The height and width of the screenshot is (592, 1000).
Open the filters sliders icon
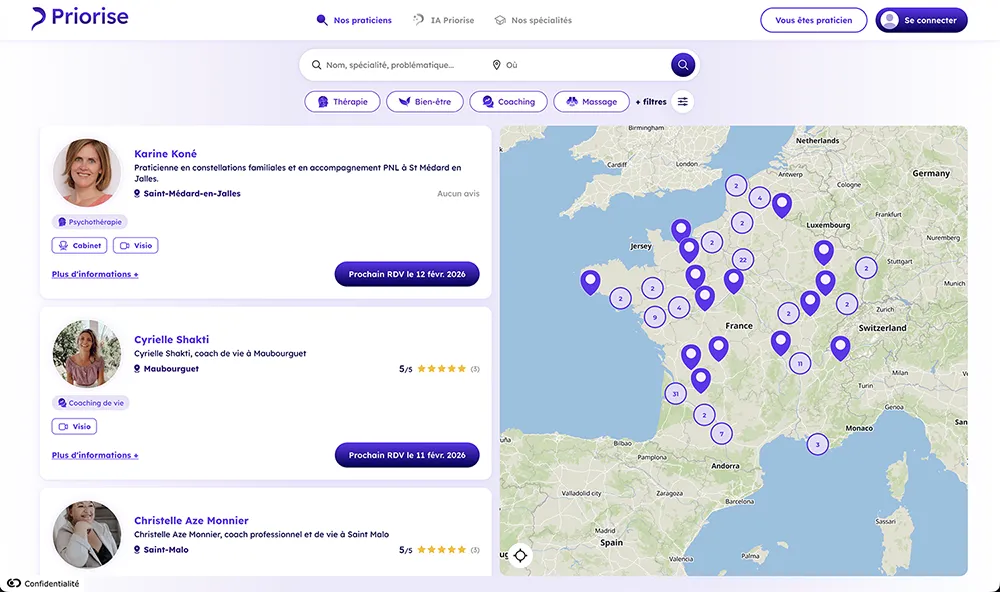pyautogui.click(x=682, y=101)
